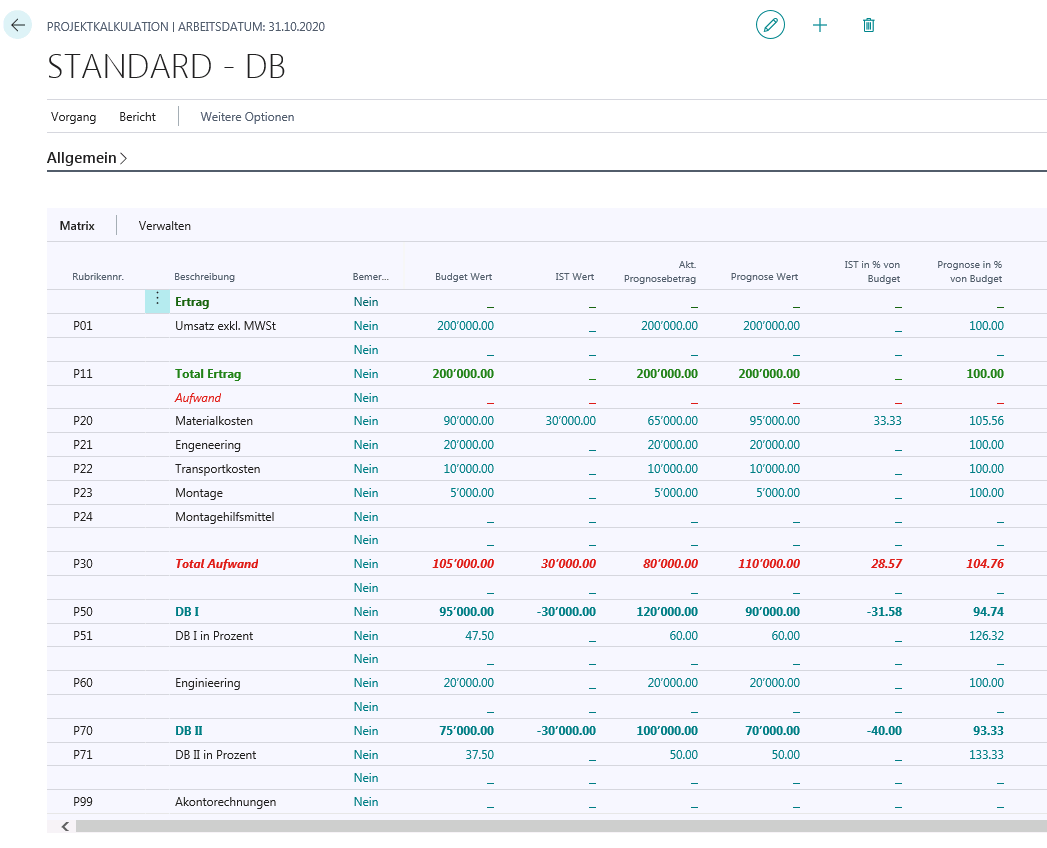Select the Nein field in Montage row
This screenshot has width=1047, height=848.
click(366, 493)
